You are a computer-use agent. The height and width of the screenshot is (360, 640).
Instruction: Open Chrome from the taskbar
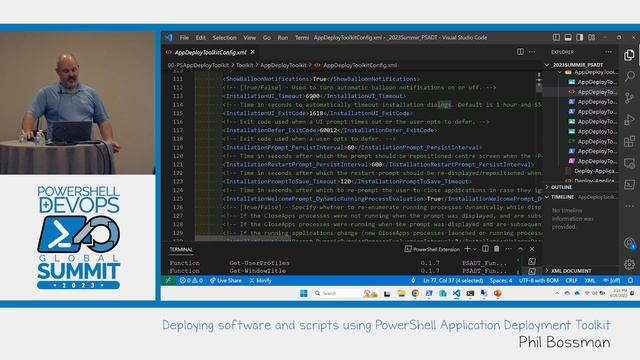pos(415,293)
